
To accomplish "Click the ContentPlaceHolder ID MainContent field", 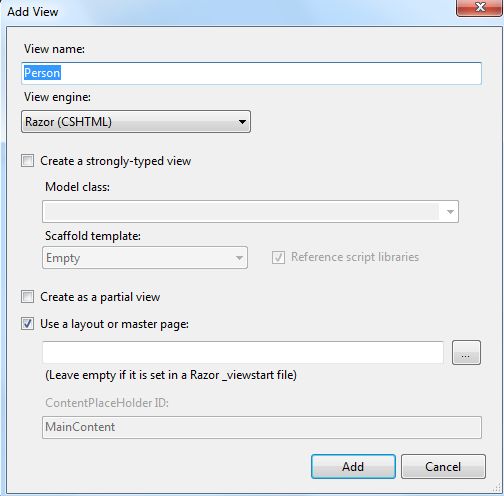I will (x=262, y=427).
